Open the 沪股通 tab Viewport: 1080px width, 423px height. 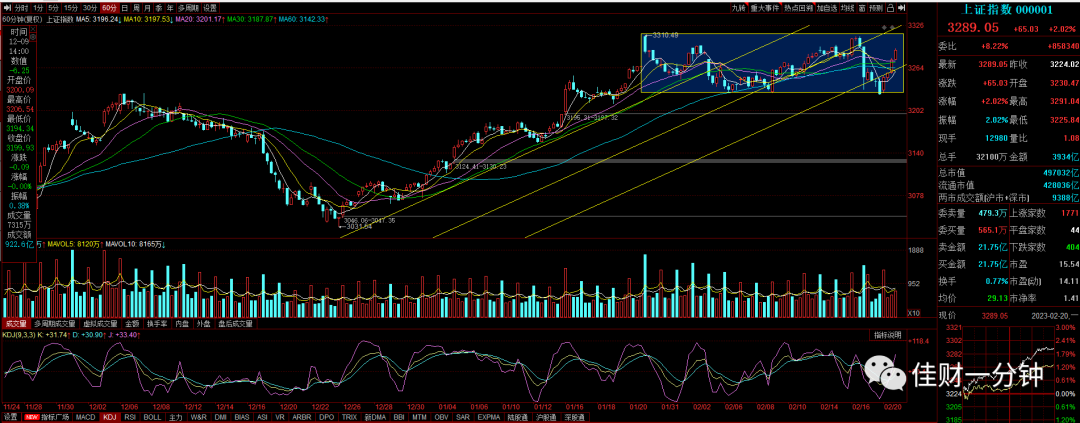point(544,417)
